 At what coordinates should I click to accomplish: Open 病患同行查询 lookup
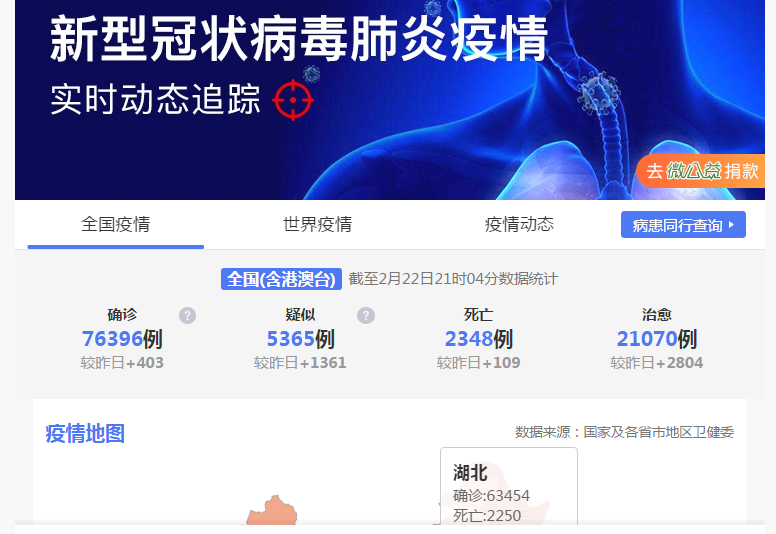[x=683, y=225]
